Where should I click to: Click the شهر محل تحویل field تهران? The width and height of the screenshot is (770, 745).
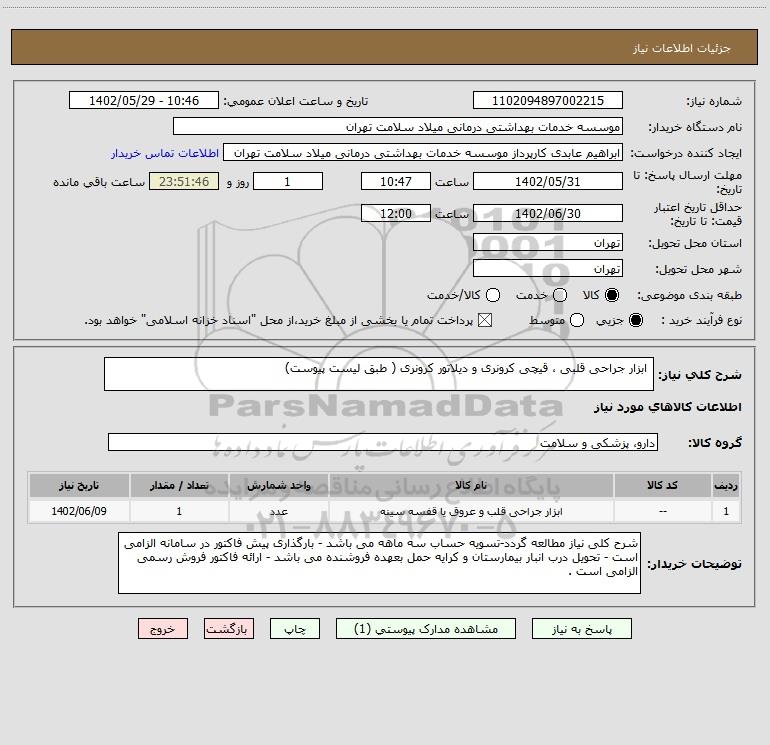pyautogui.click(x=548, y=268)
